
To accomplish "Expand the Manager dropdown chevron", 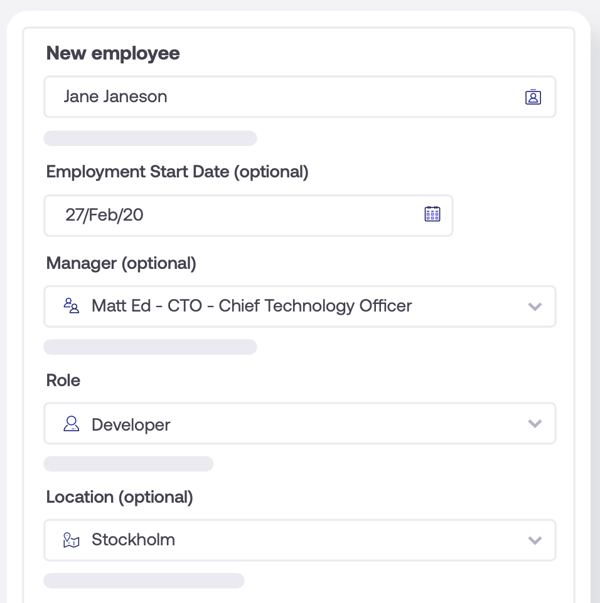I will click(535, 307).
